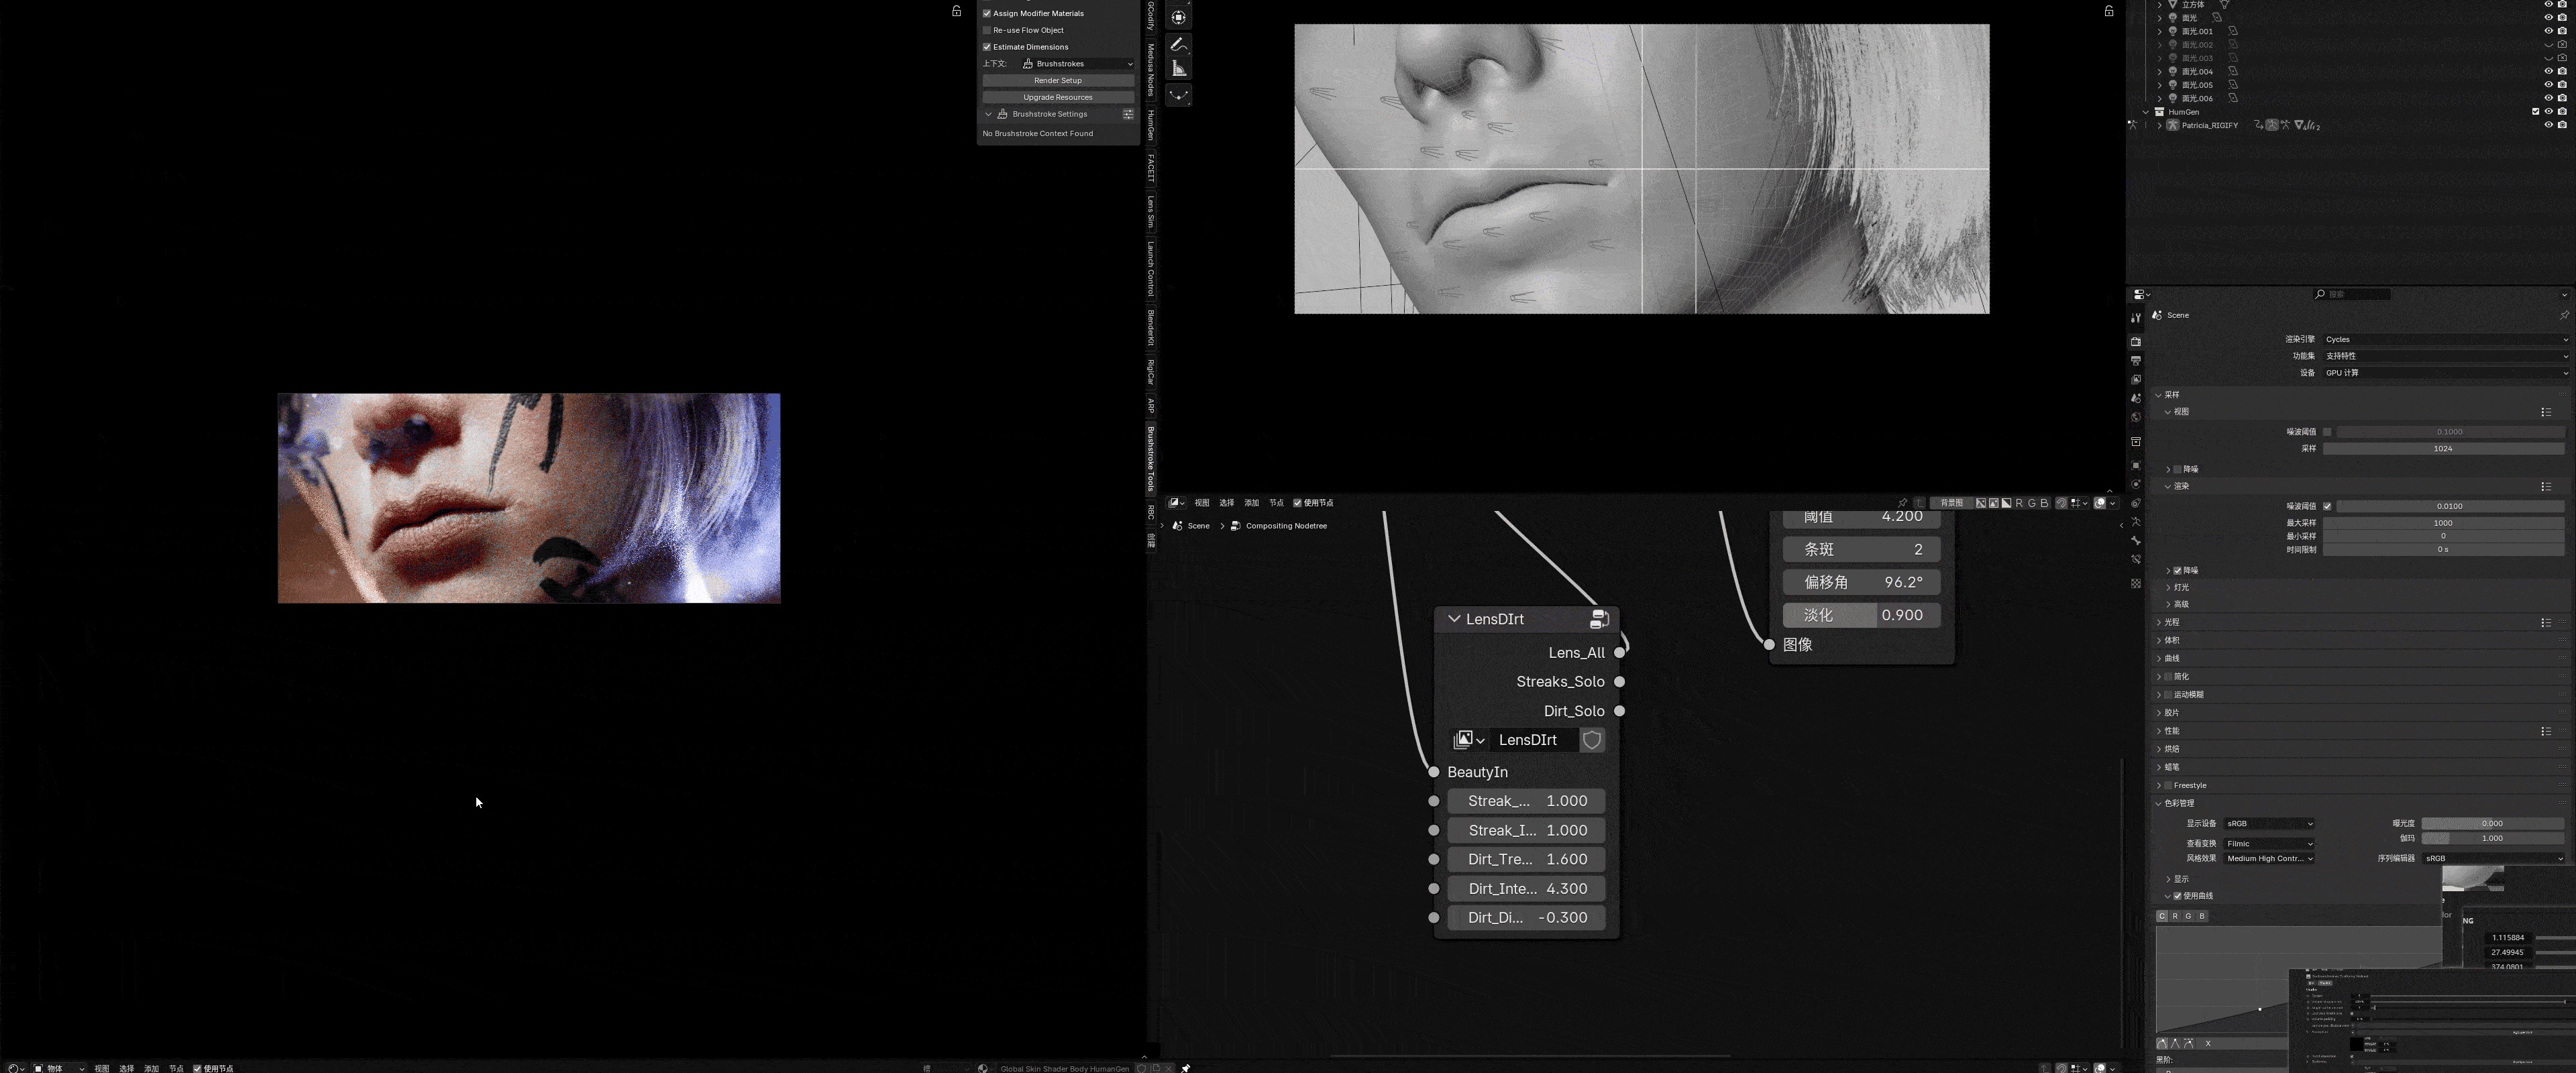Click the LensDIrt node group edit icon

[x=1598, y=619]
